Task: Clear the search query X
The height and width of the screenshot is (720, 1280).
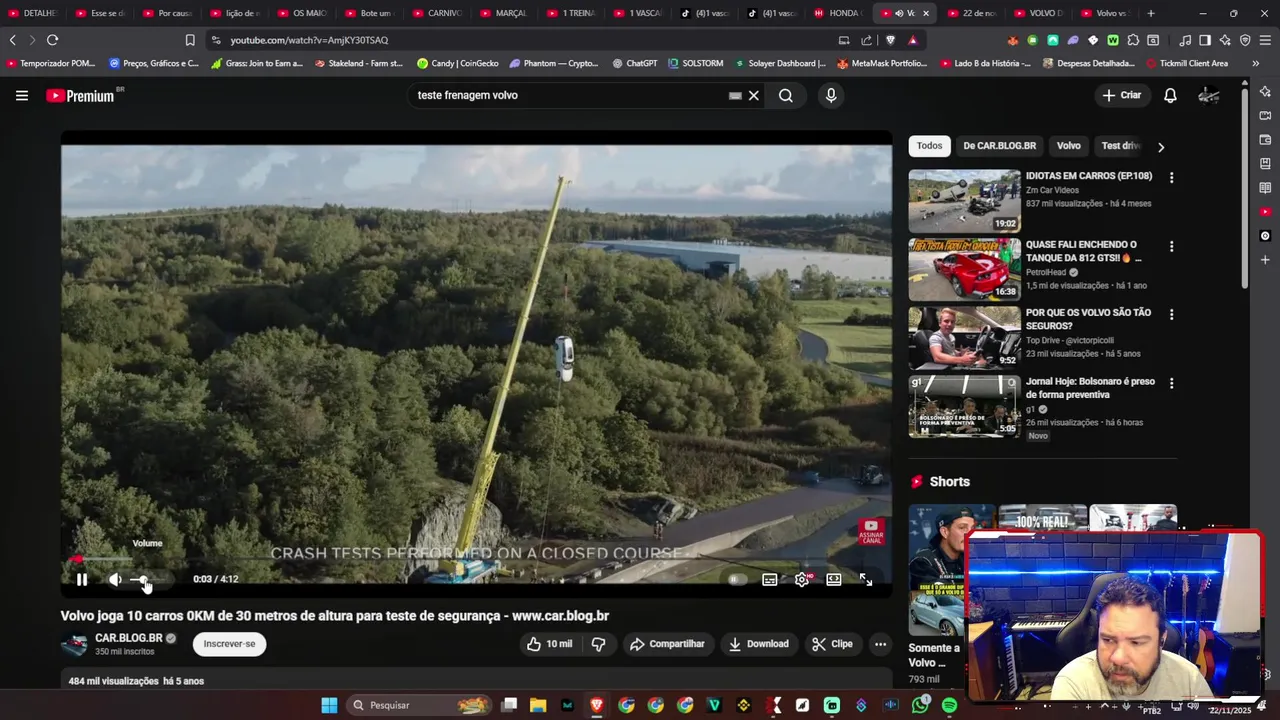Action: tap(754, 96)
